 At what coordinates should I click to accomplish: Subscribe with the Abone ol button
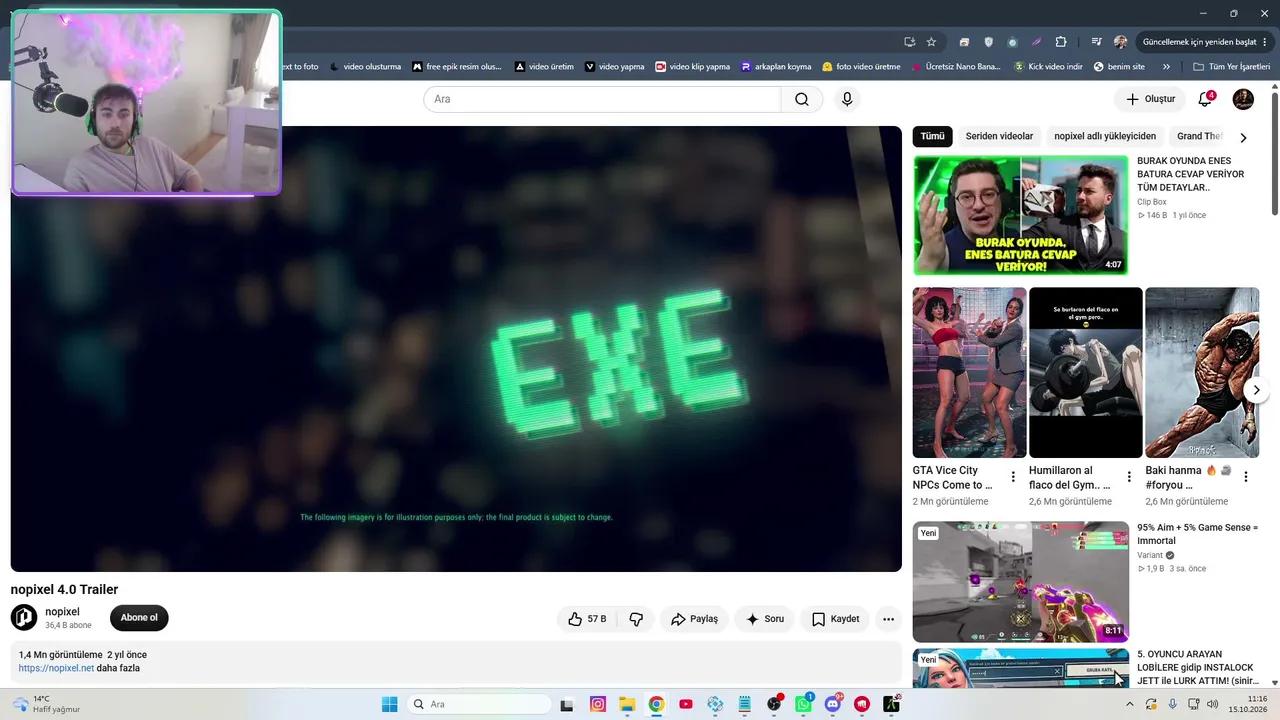139,618
